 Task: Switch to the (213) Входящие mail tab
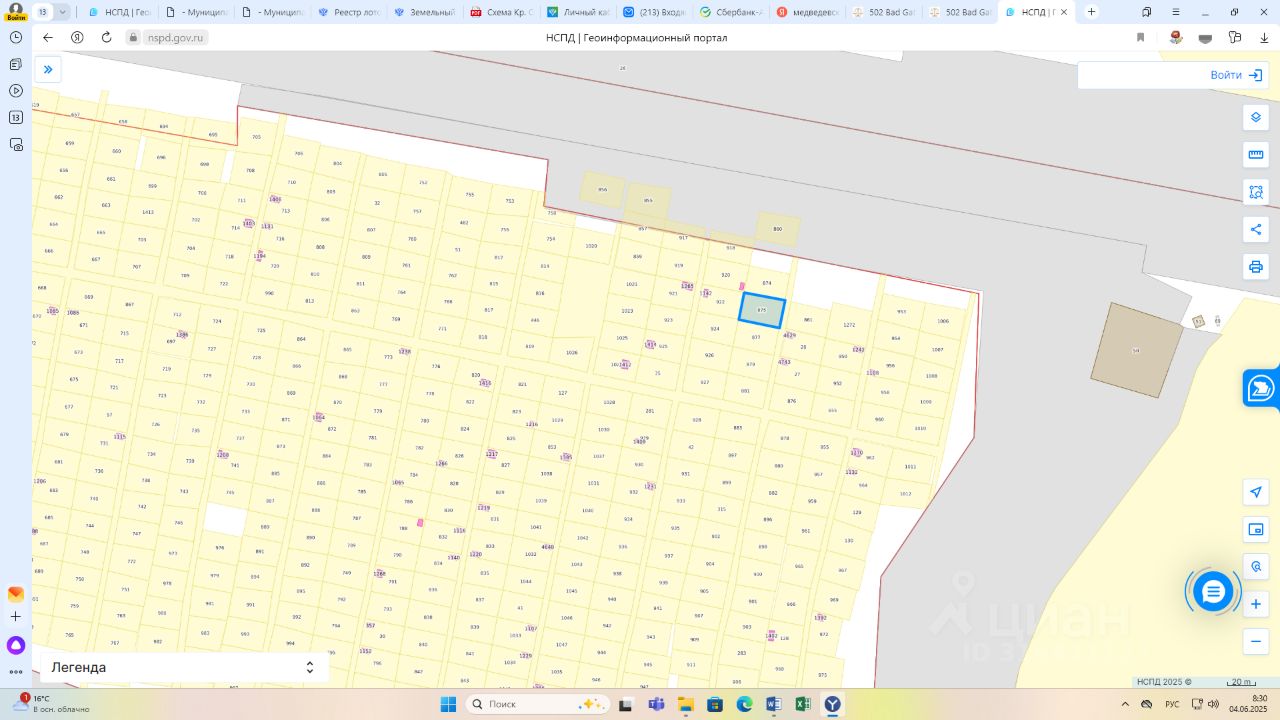[654, 12]
